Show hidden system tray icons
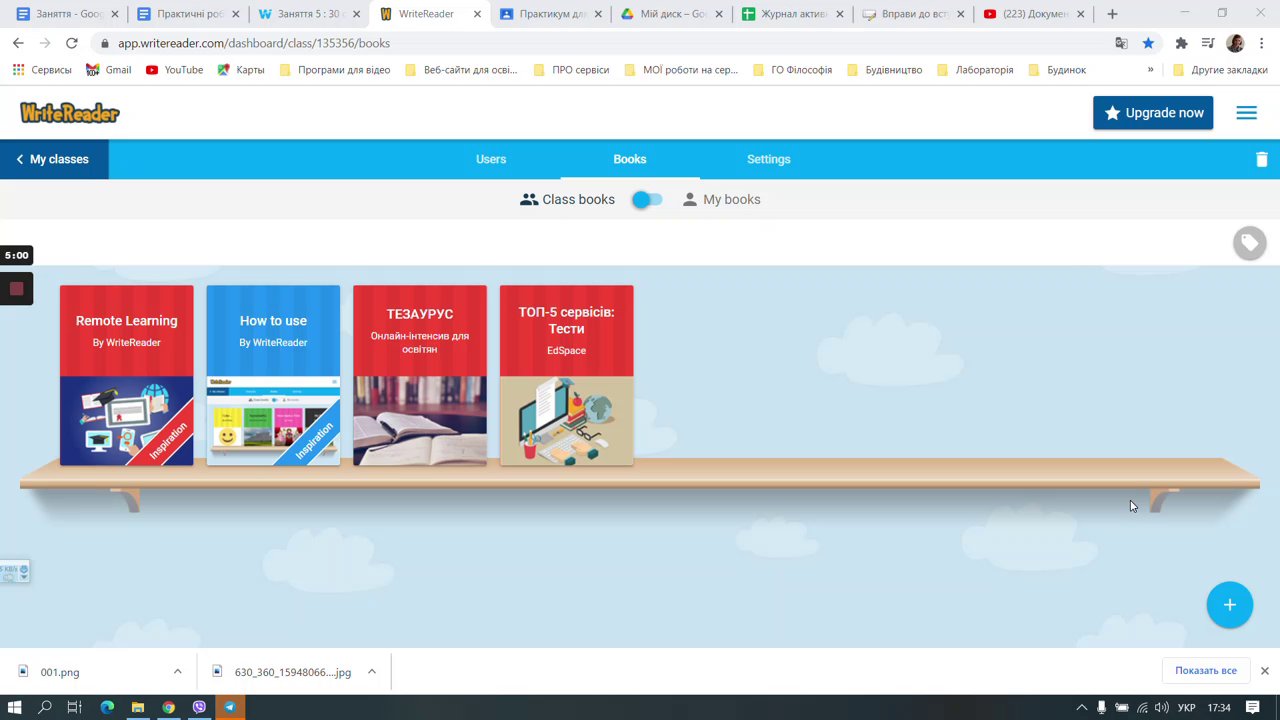The height and width of the screenshot is (720, 1280). (1081, 707)
